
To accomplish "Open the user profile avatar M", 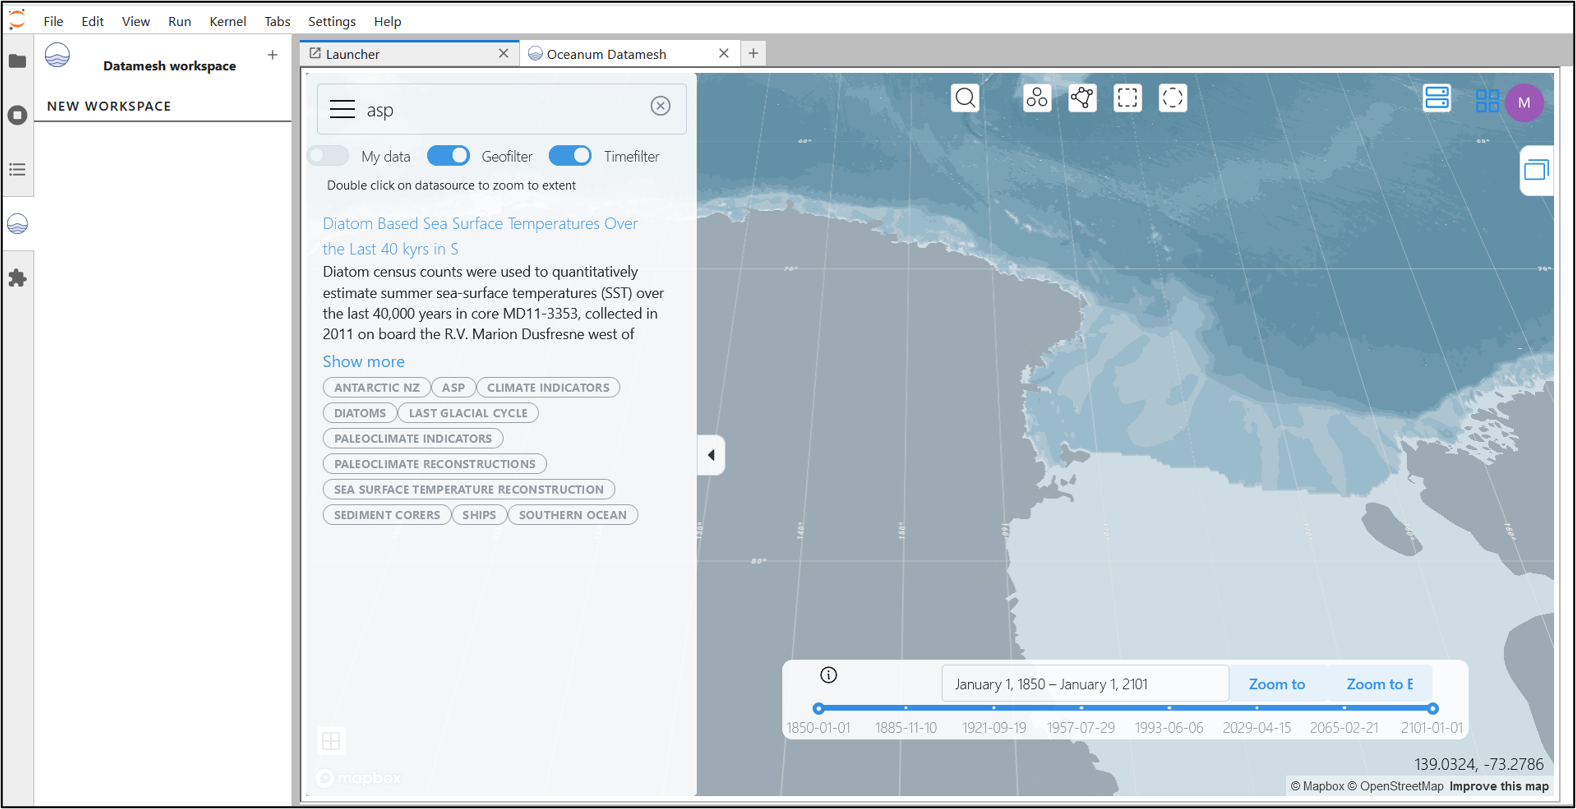I will (x=1524, y=103).
